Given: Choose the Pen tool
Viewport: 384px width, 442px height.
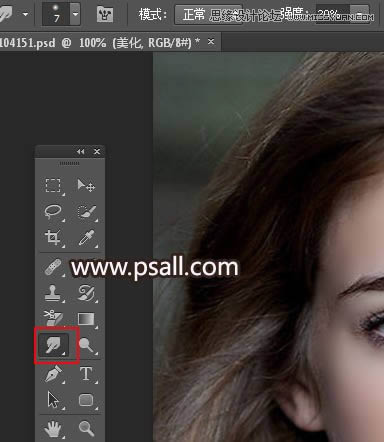Looking at the screenshot, I should click(x=53, y=374).
